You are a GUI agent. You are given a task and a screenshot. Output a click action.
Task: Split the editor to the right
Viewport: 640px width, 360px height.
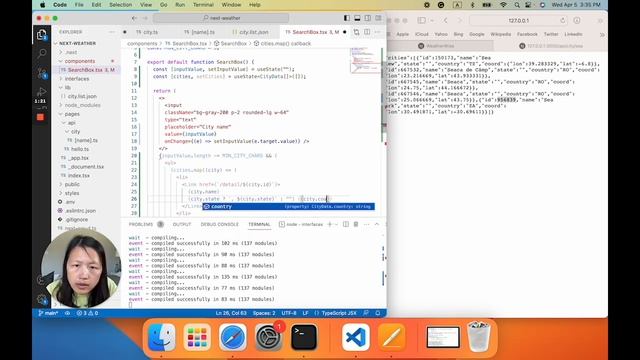pos(367,32)
